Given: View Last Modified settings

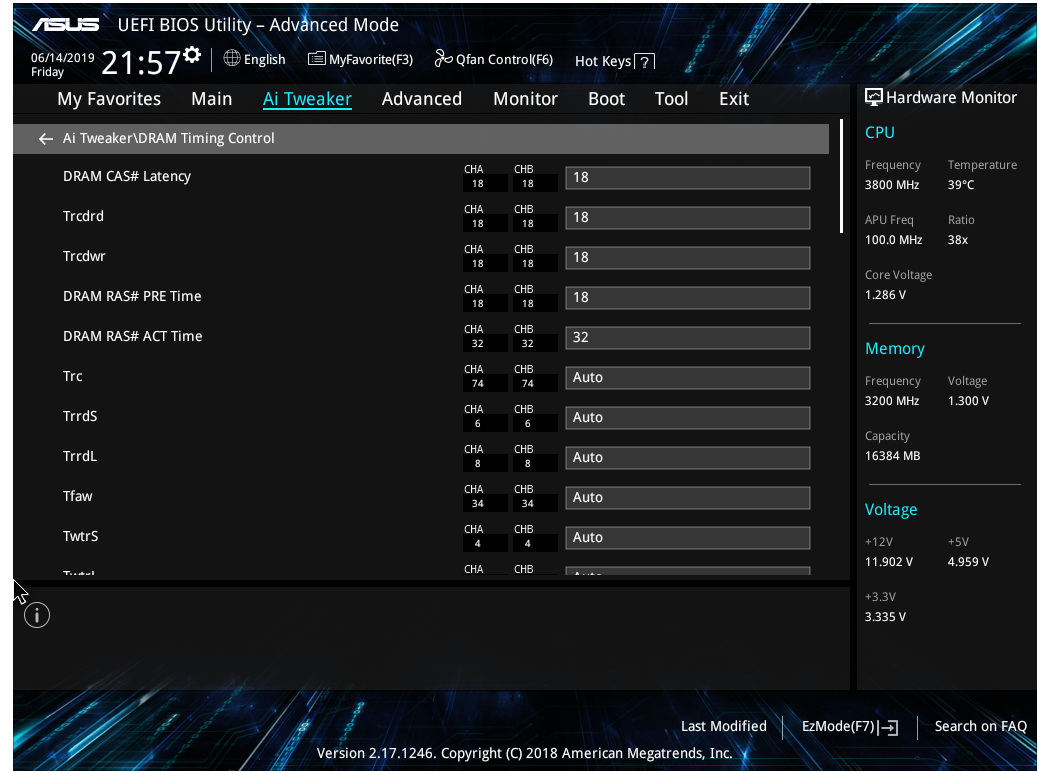Looking at the screenshot, I should click(724, 727).
